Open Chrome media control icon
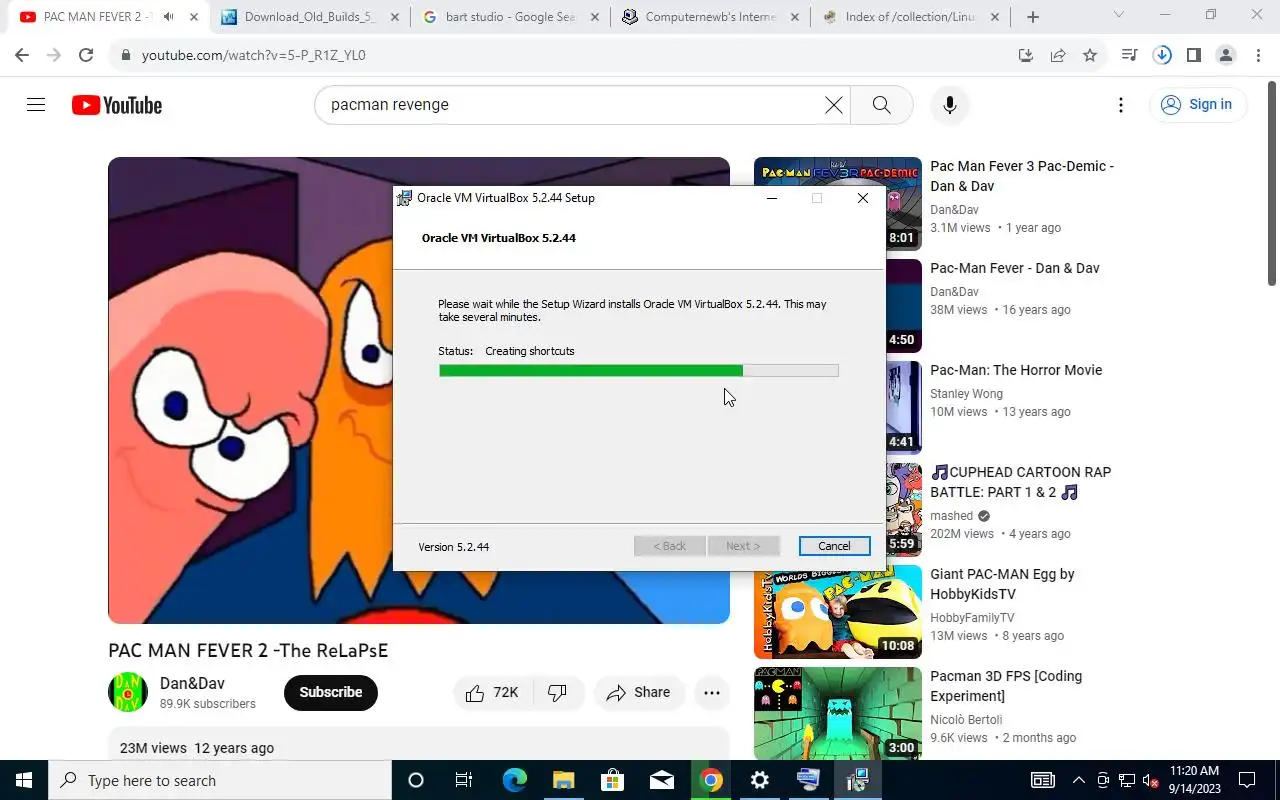This screenshot has height=800, width=1280. coord(1130,55)
